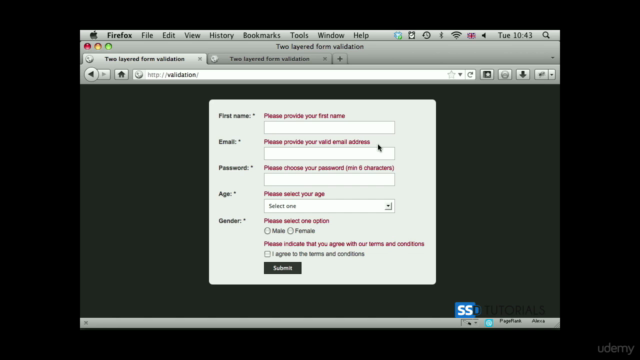The height and width of the screenshot is (360, 640).
Task: Click the First name input field
Action: tap(329, 127)
